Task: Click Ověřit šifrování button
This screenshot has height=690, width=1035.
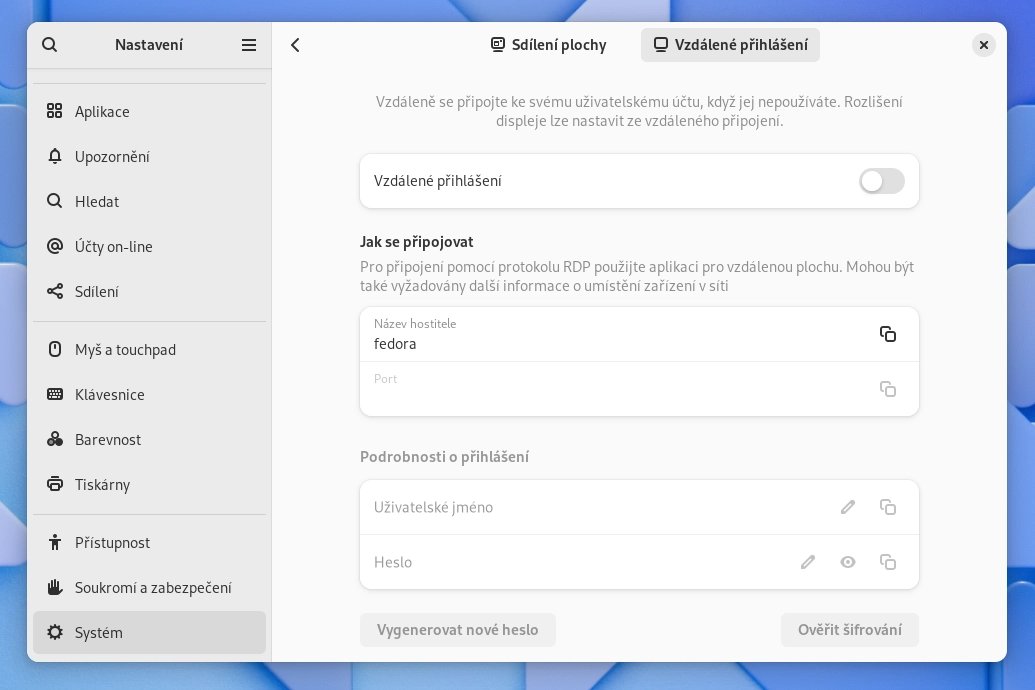Action: [x=850, y=630]
